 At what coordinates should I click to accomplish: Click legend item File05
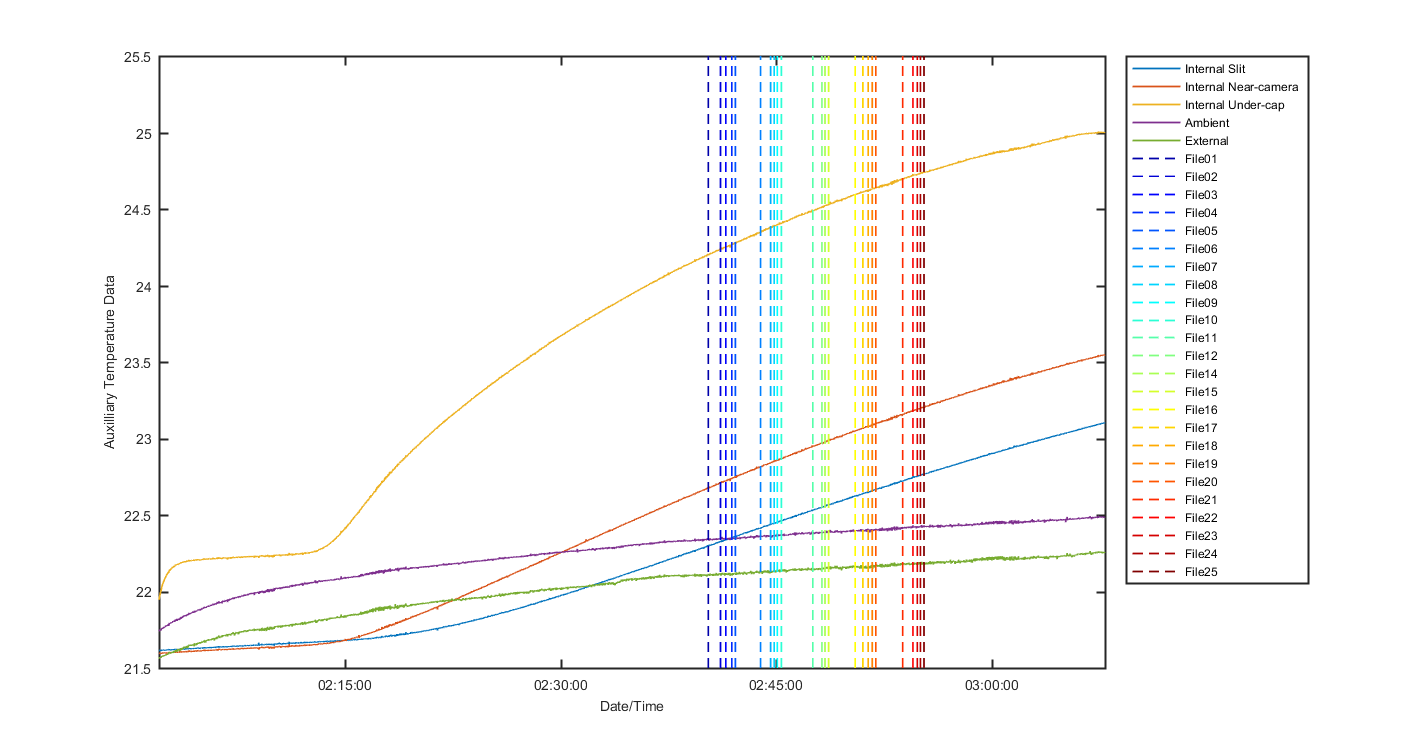(x=1201, y=231)
